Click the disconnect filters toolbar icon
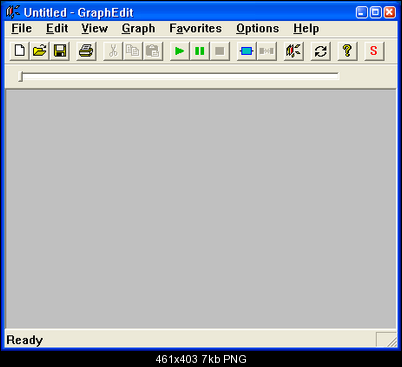 [266, 51]
